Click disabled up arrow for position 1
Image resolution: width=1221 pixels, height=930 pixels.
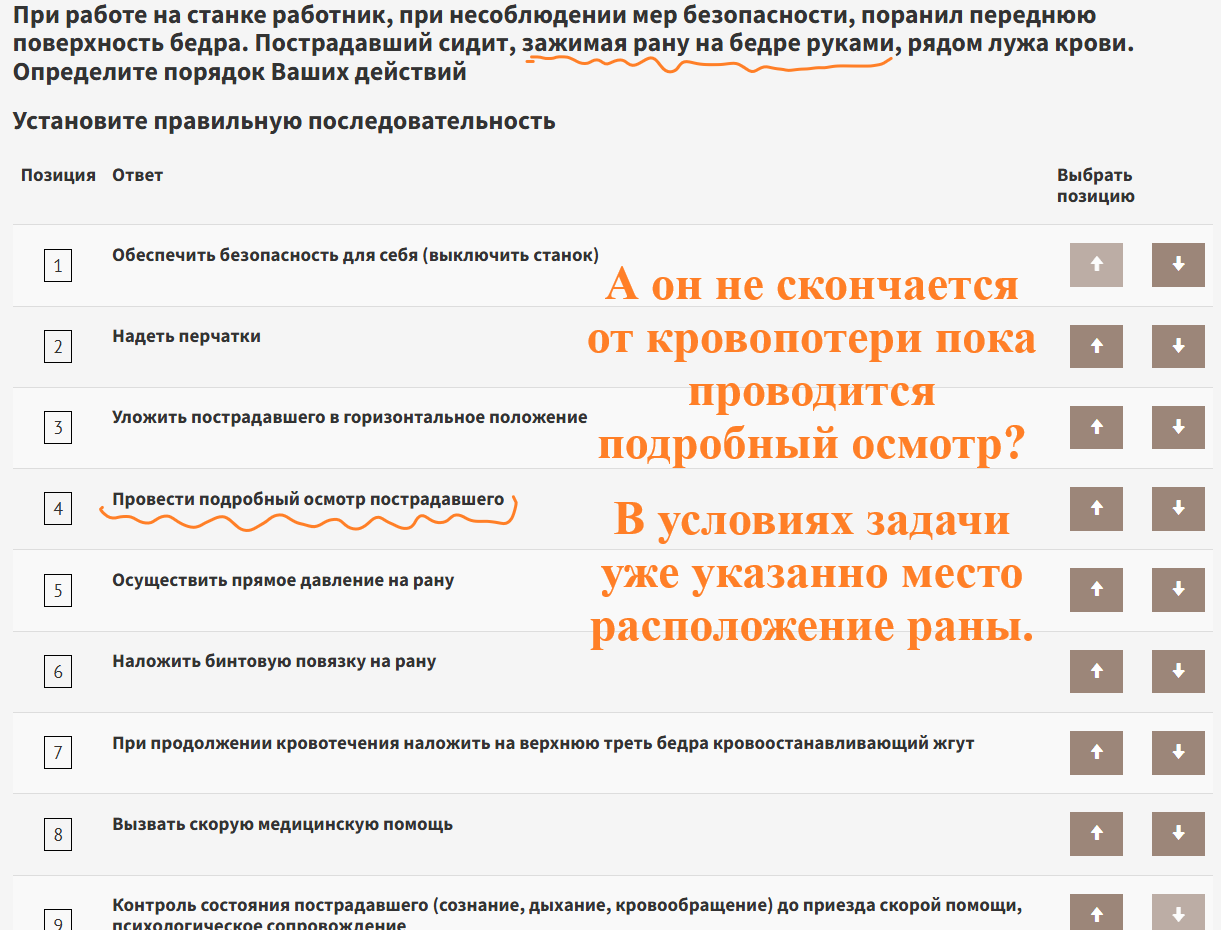tap(1096, 265)
